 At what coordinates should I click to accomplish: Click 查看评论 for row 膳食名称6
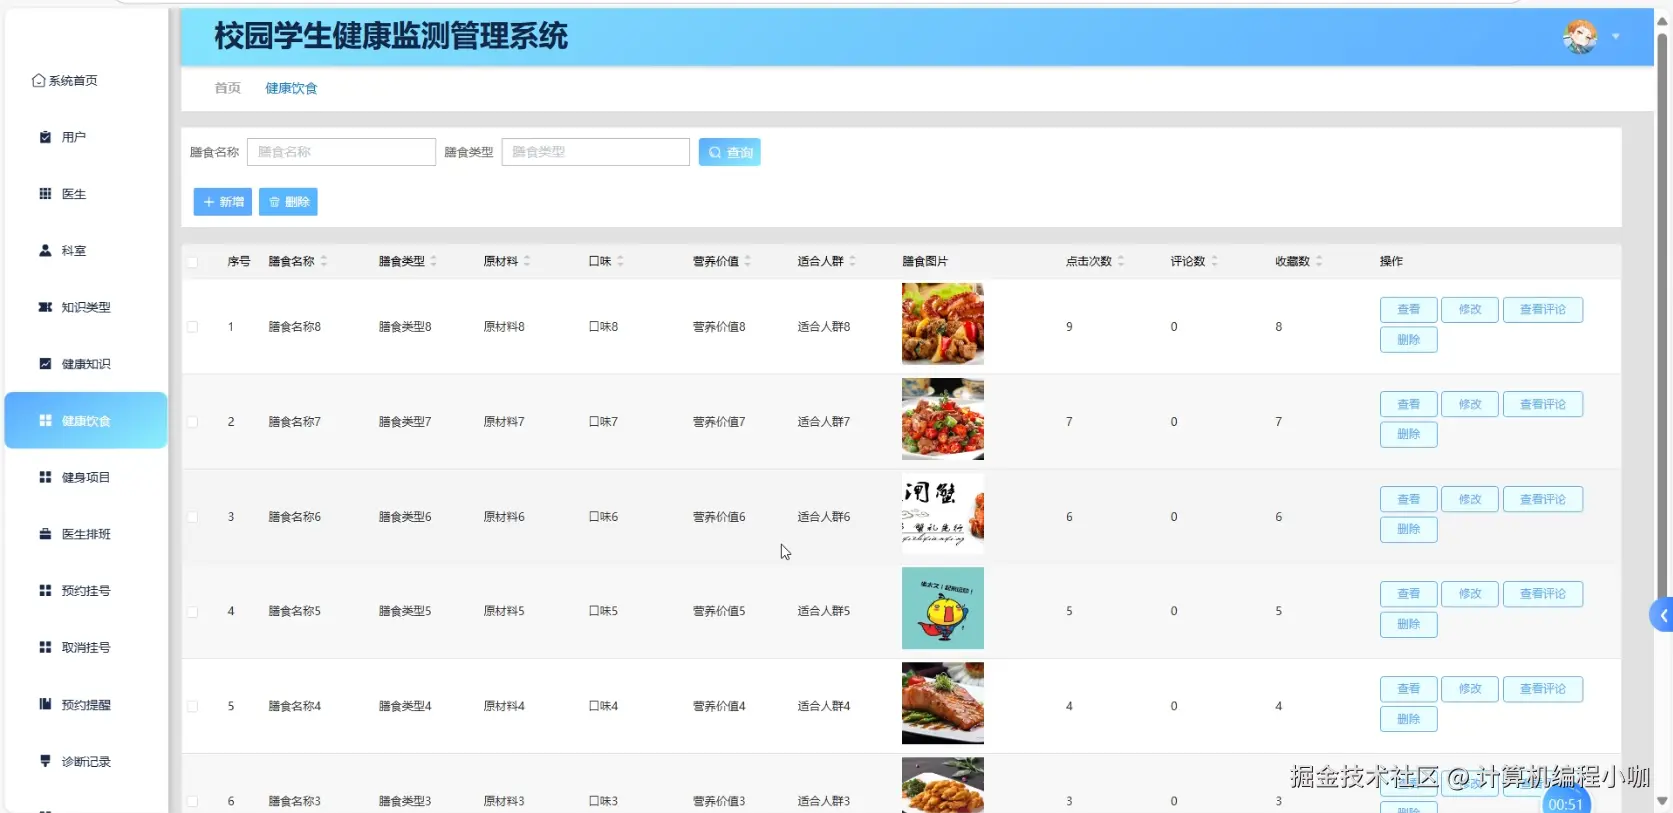tap(1543, 500)
